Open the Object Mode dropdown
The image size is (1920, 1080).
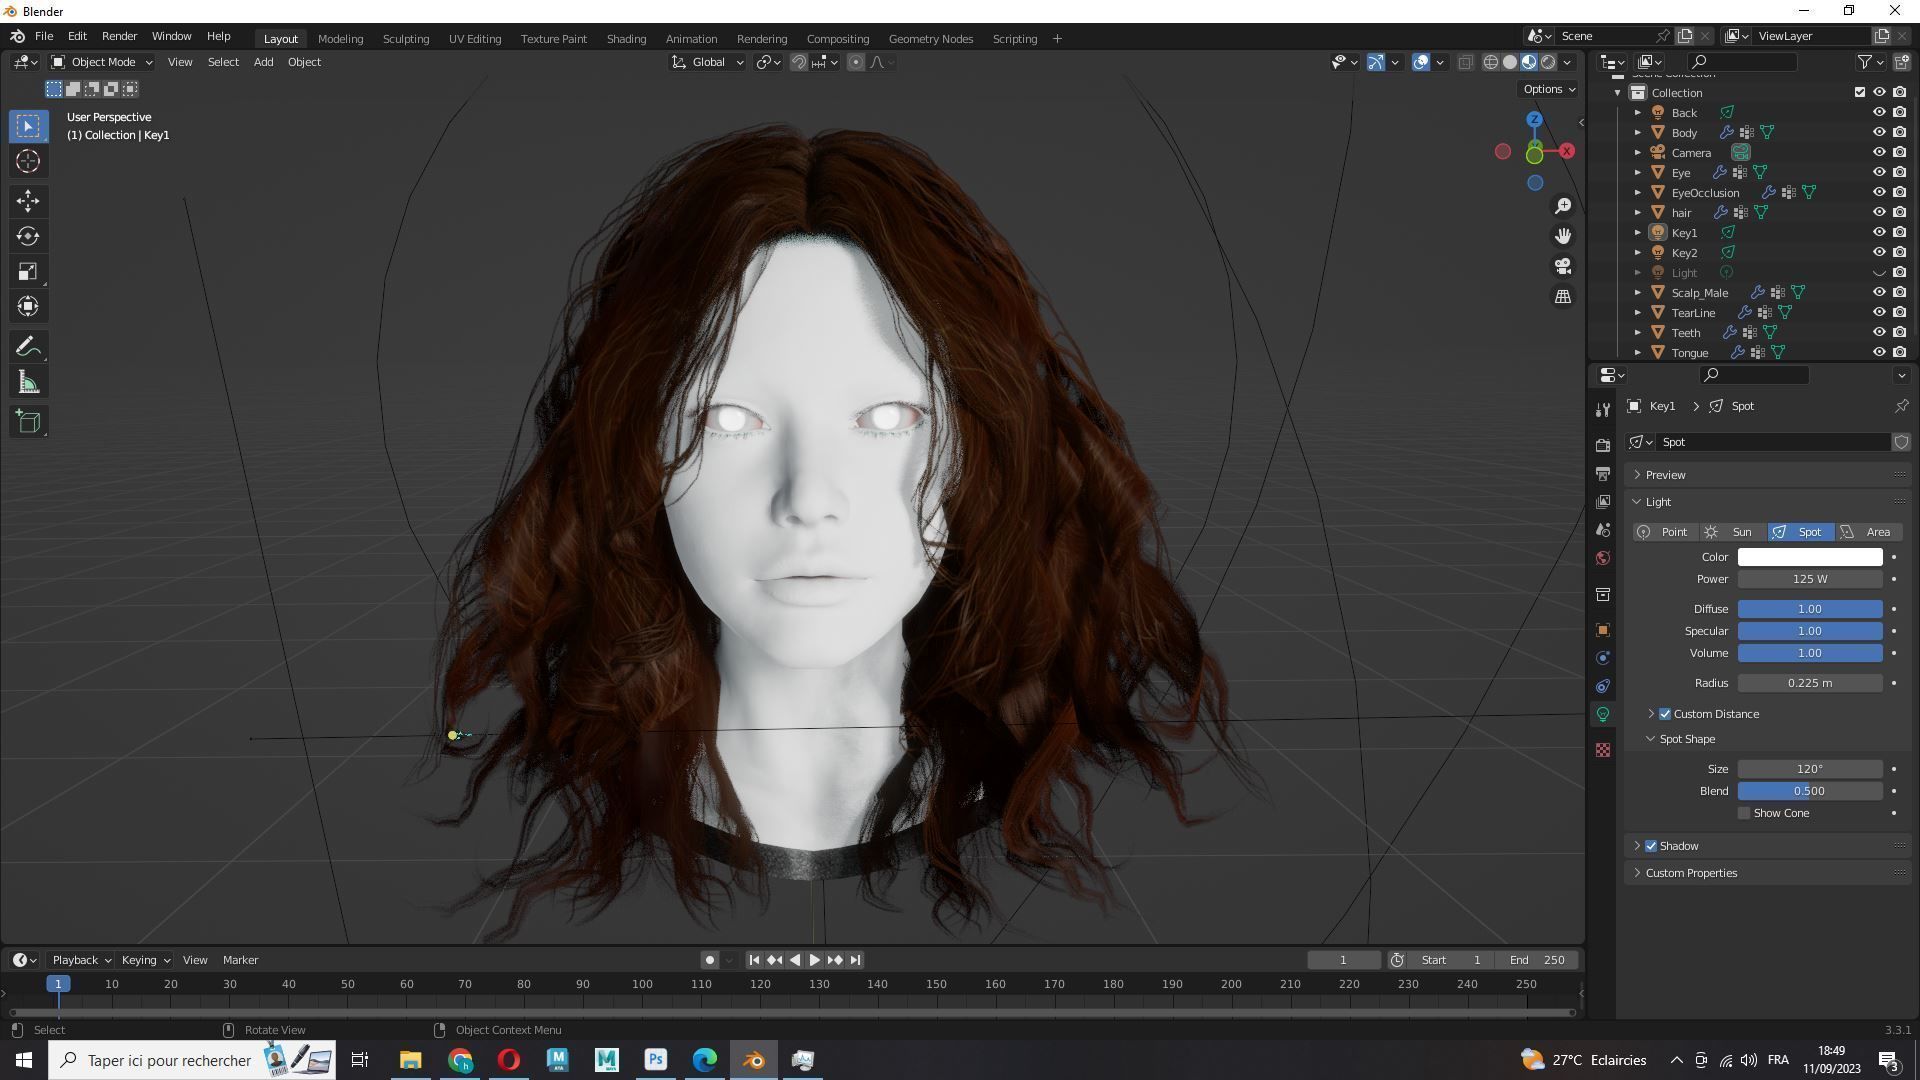point(101,62)
